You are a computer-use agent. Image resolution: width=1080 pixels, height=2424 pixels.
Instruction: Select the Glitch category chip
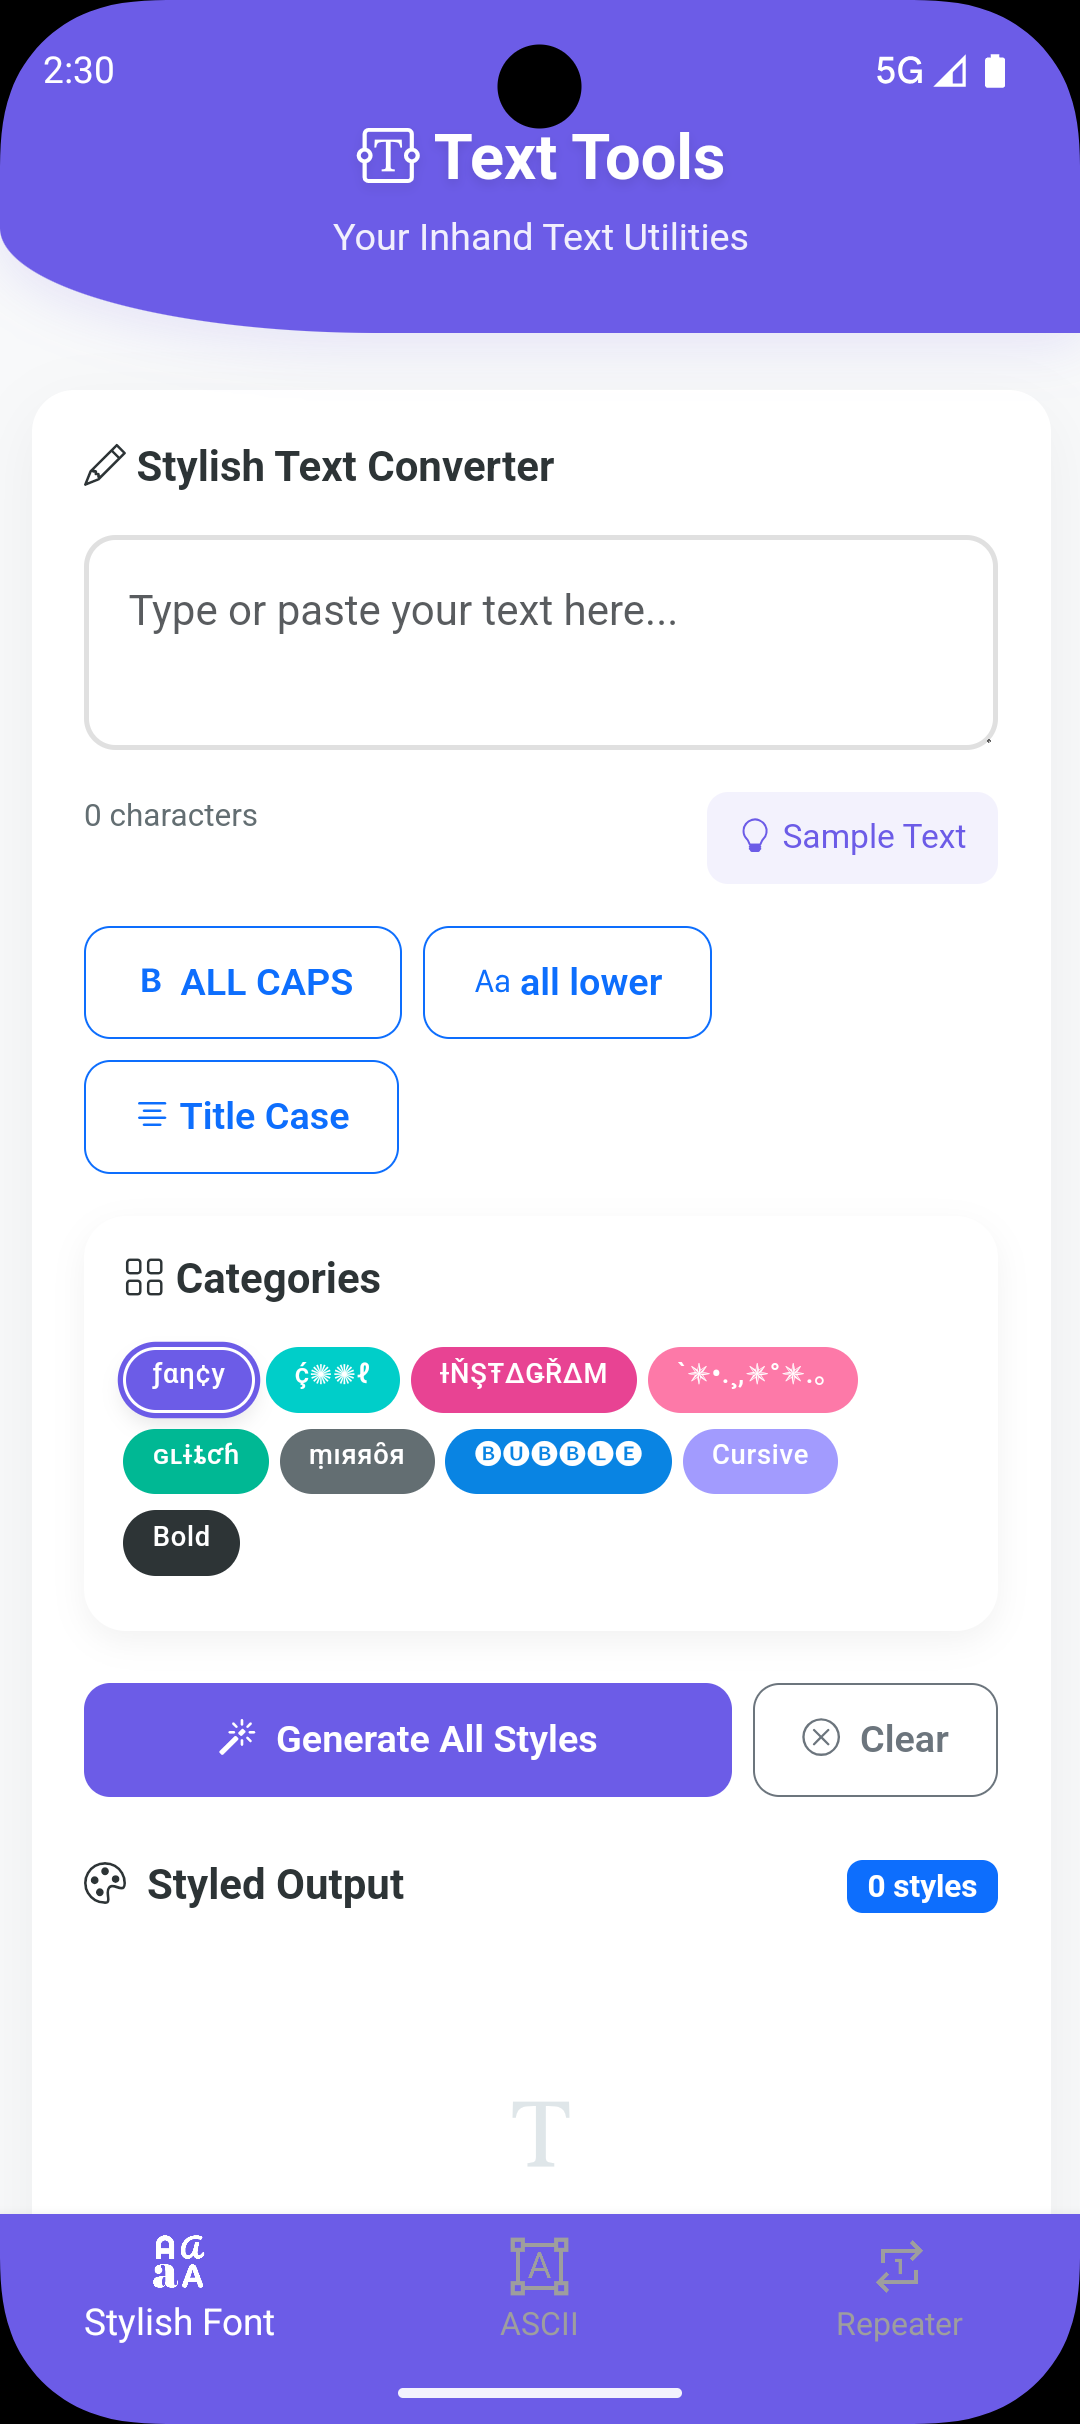click(196, 1460)
